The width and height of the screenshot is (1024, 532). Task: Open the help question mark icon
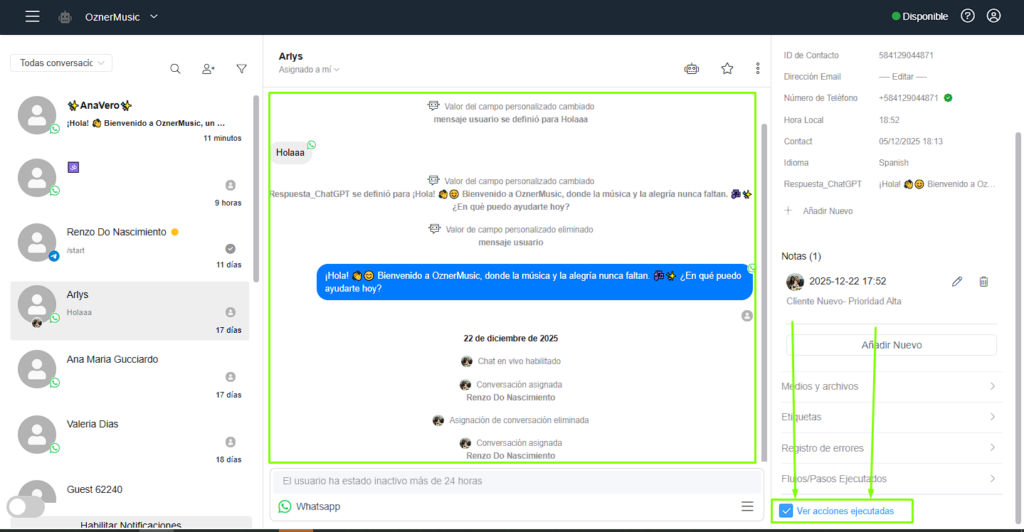click(x=968, y=16)
